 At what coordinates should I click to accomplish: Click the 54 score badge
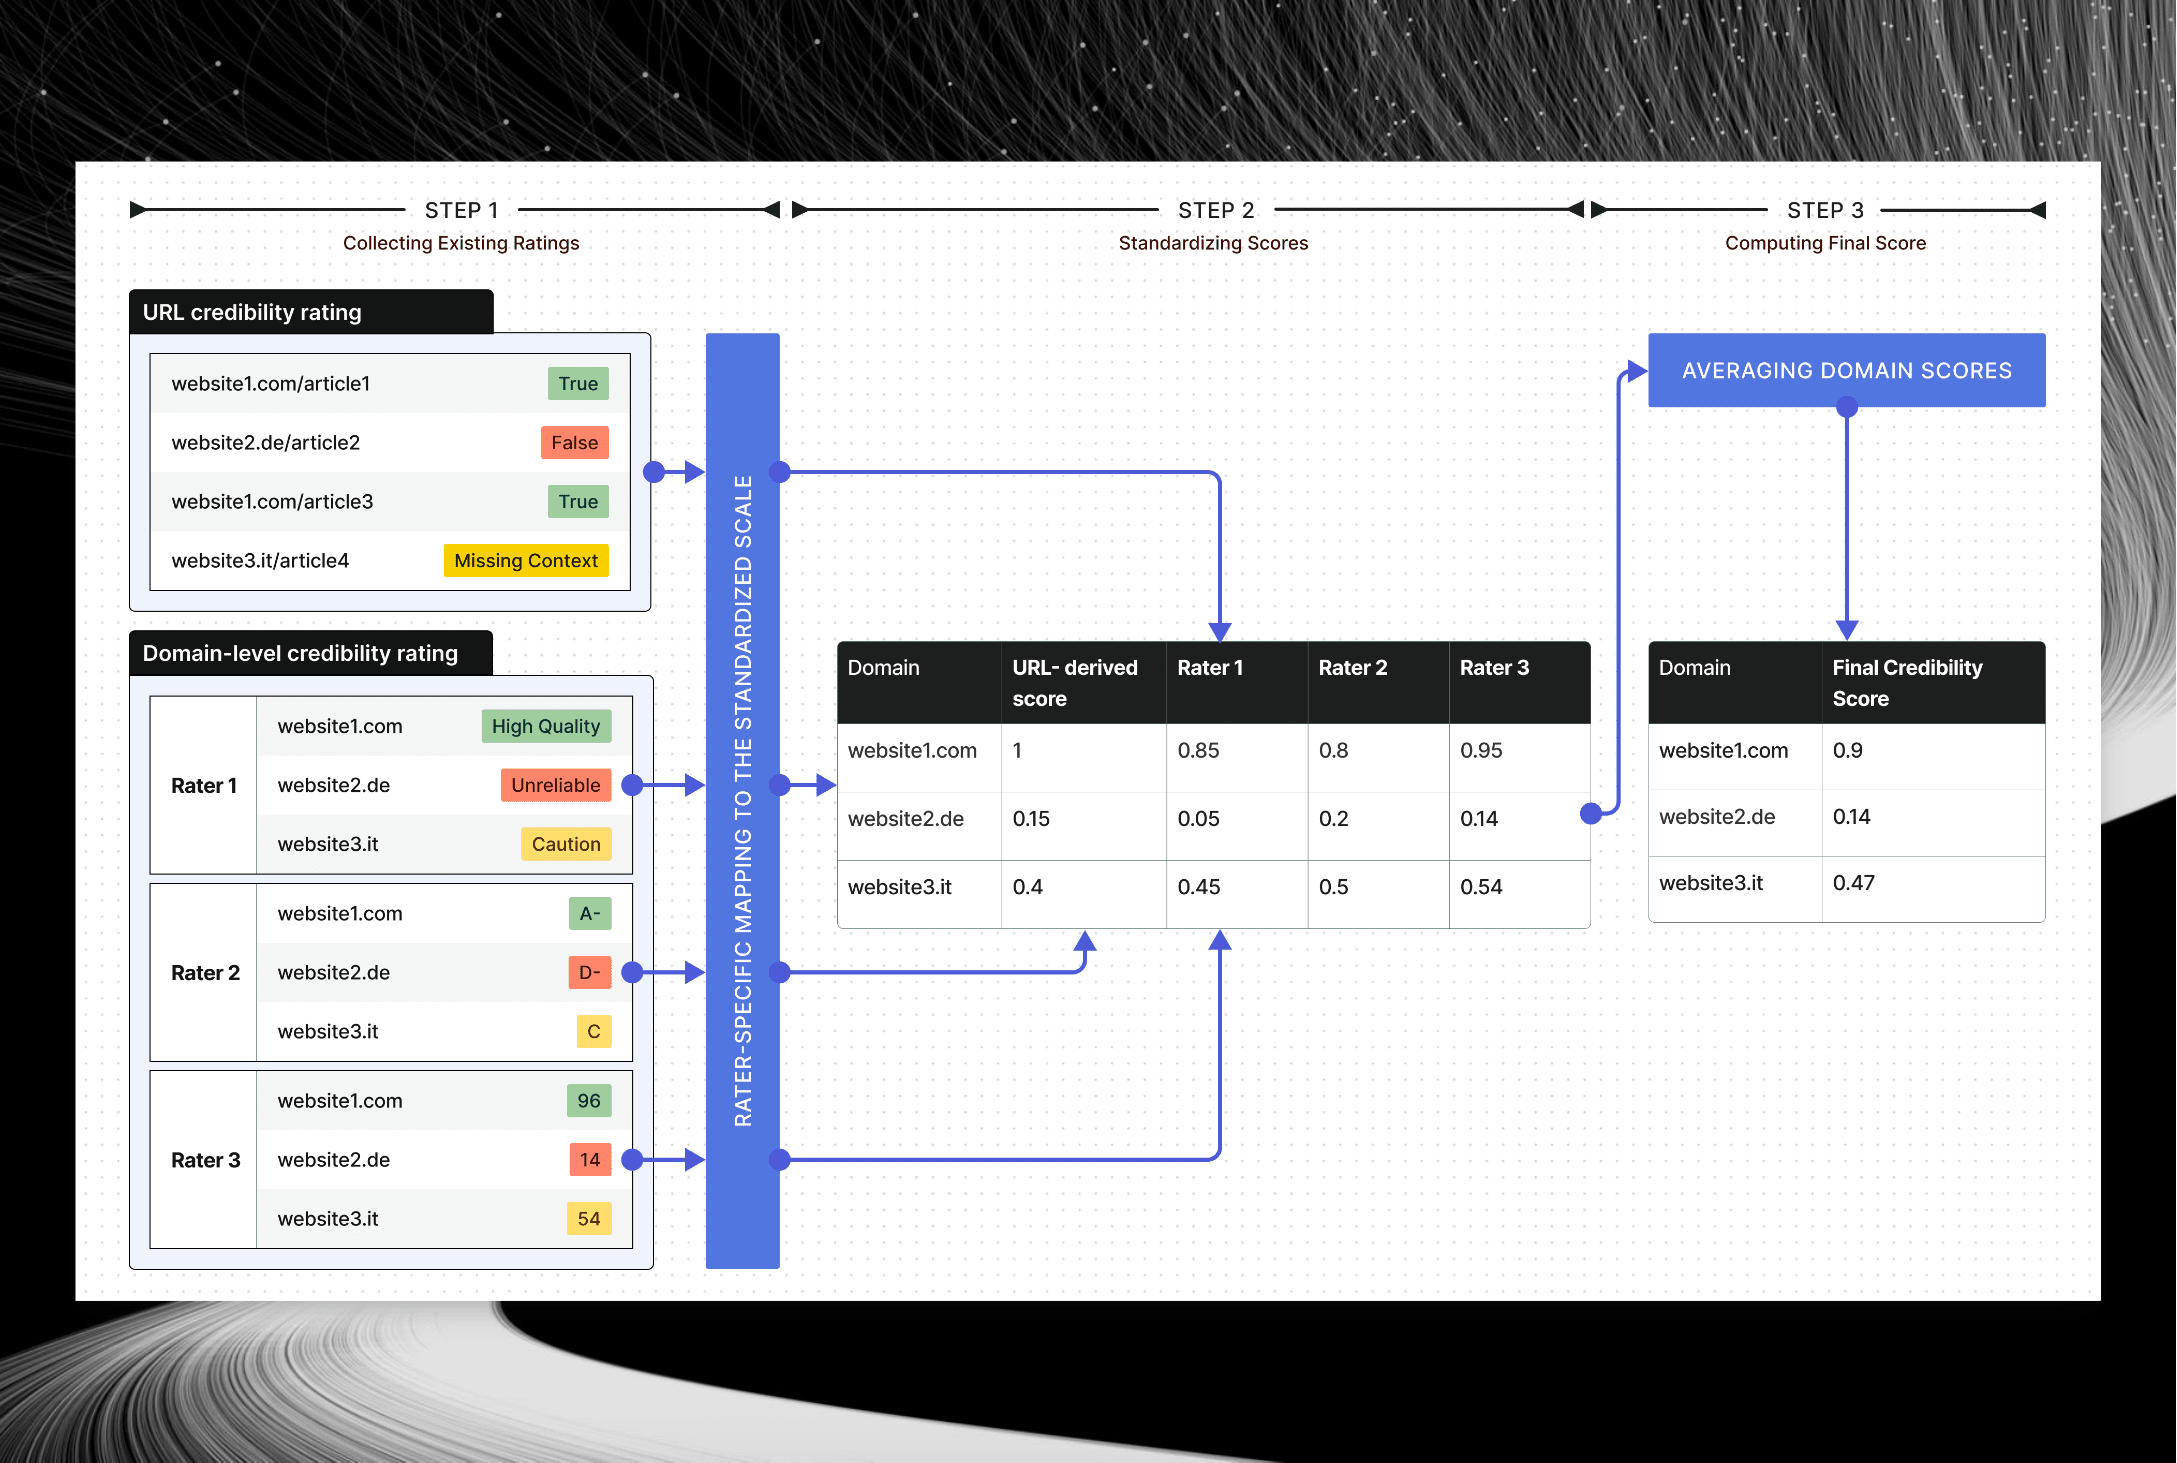click(x=589, y=1218)
